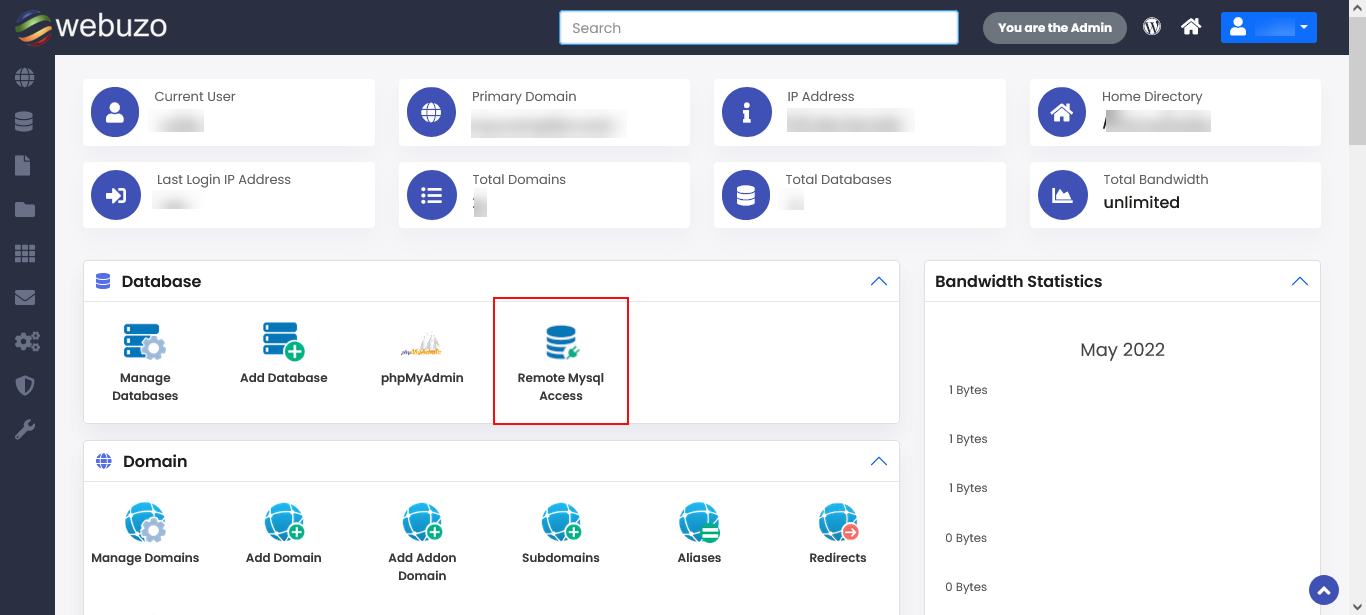Go to home via house icon

click(1191, 27)
